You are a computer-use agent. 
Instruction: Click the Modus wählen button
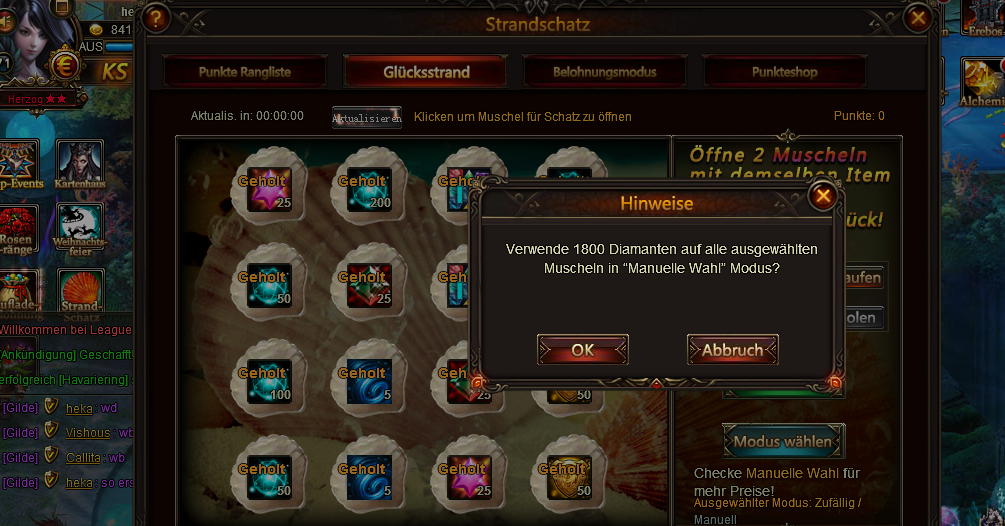pos(783,441)
